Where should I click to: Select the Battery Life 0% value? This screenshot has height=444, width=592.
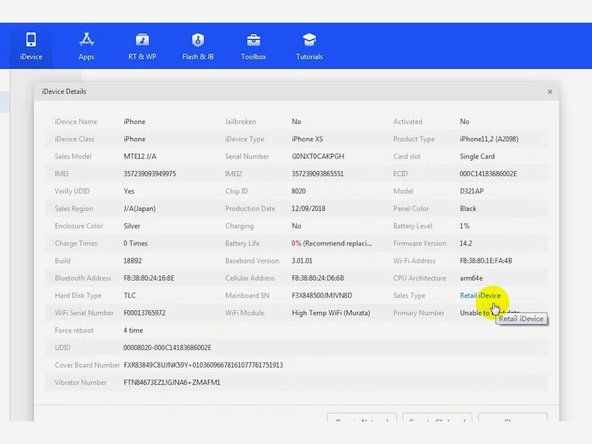click(x=296, y=243)
